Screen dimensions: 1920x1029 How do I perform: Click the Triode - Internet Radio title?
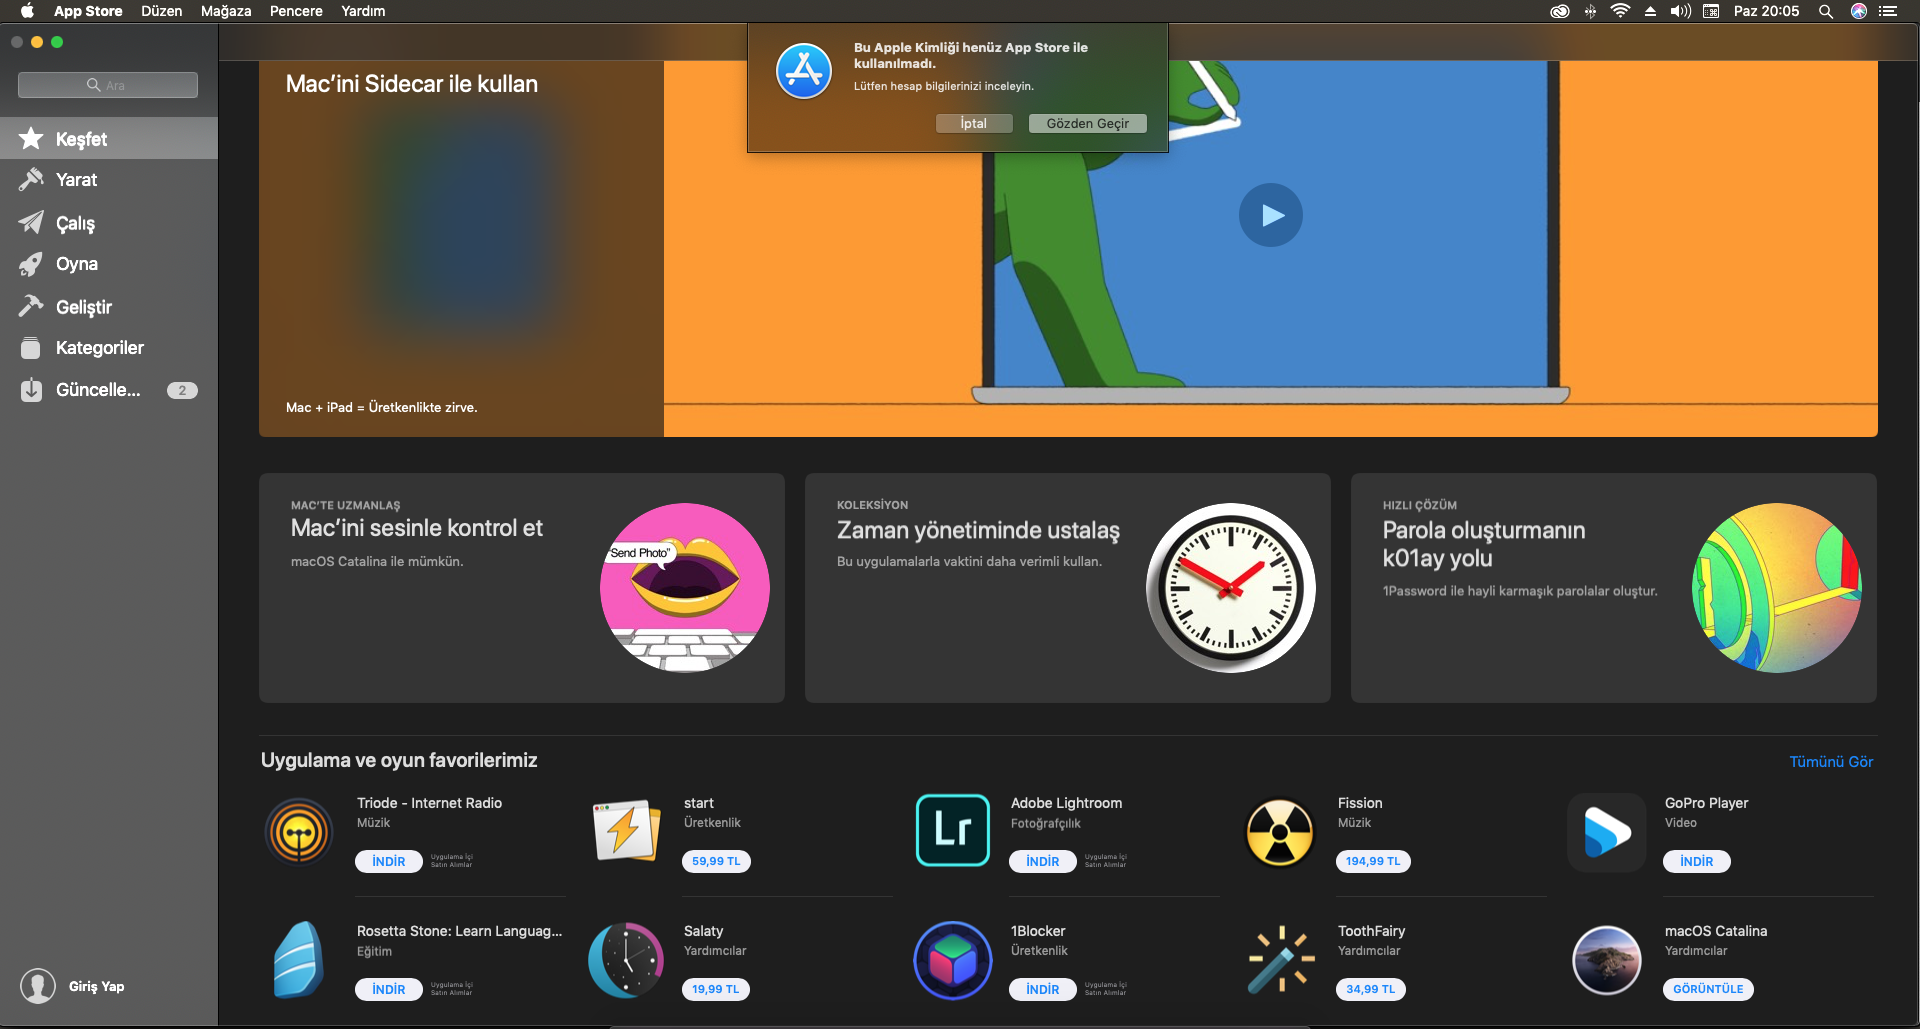pos(430,803)
